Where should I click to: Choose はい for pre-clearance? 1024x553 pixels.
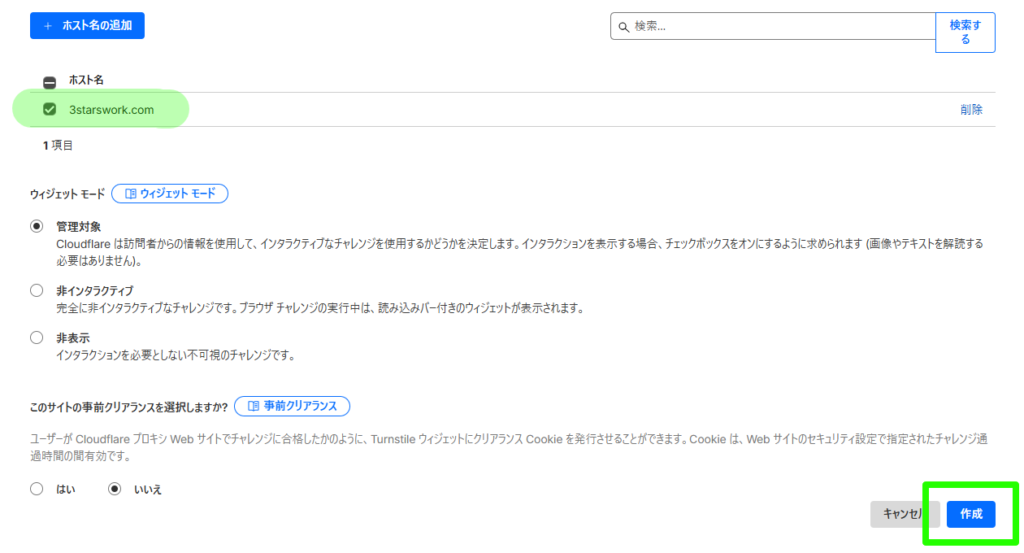click(x=37, y=489)
